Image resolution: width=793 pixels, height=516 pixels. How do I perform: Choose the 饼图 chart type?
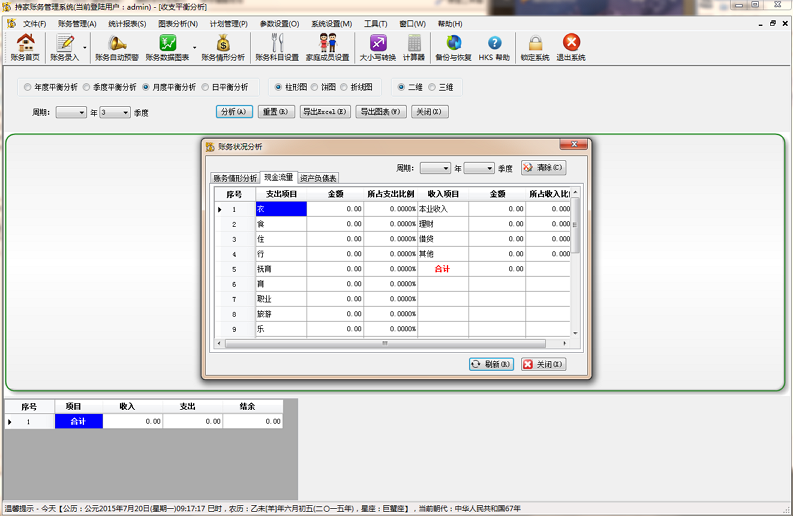[x=314, y=87]
